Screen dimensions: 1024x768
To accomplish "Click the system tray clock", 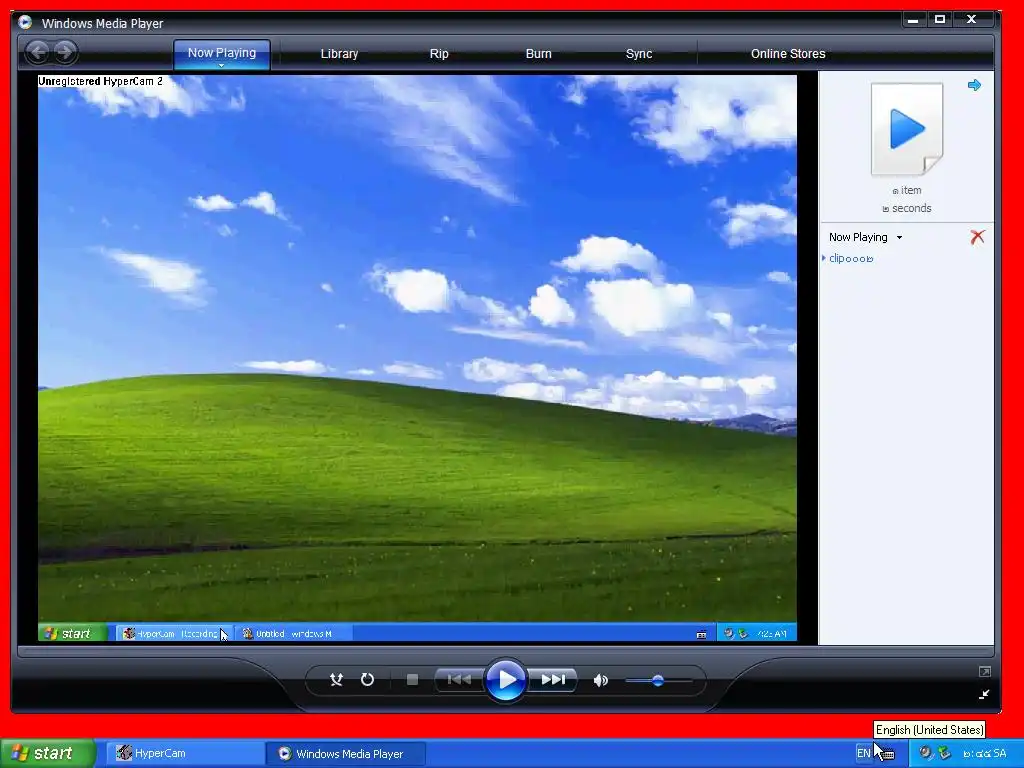I will click(985, 754).
